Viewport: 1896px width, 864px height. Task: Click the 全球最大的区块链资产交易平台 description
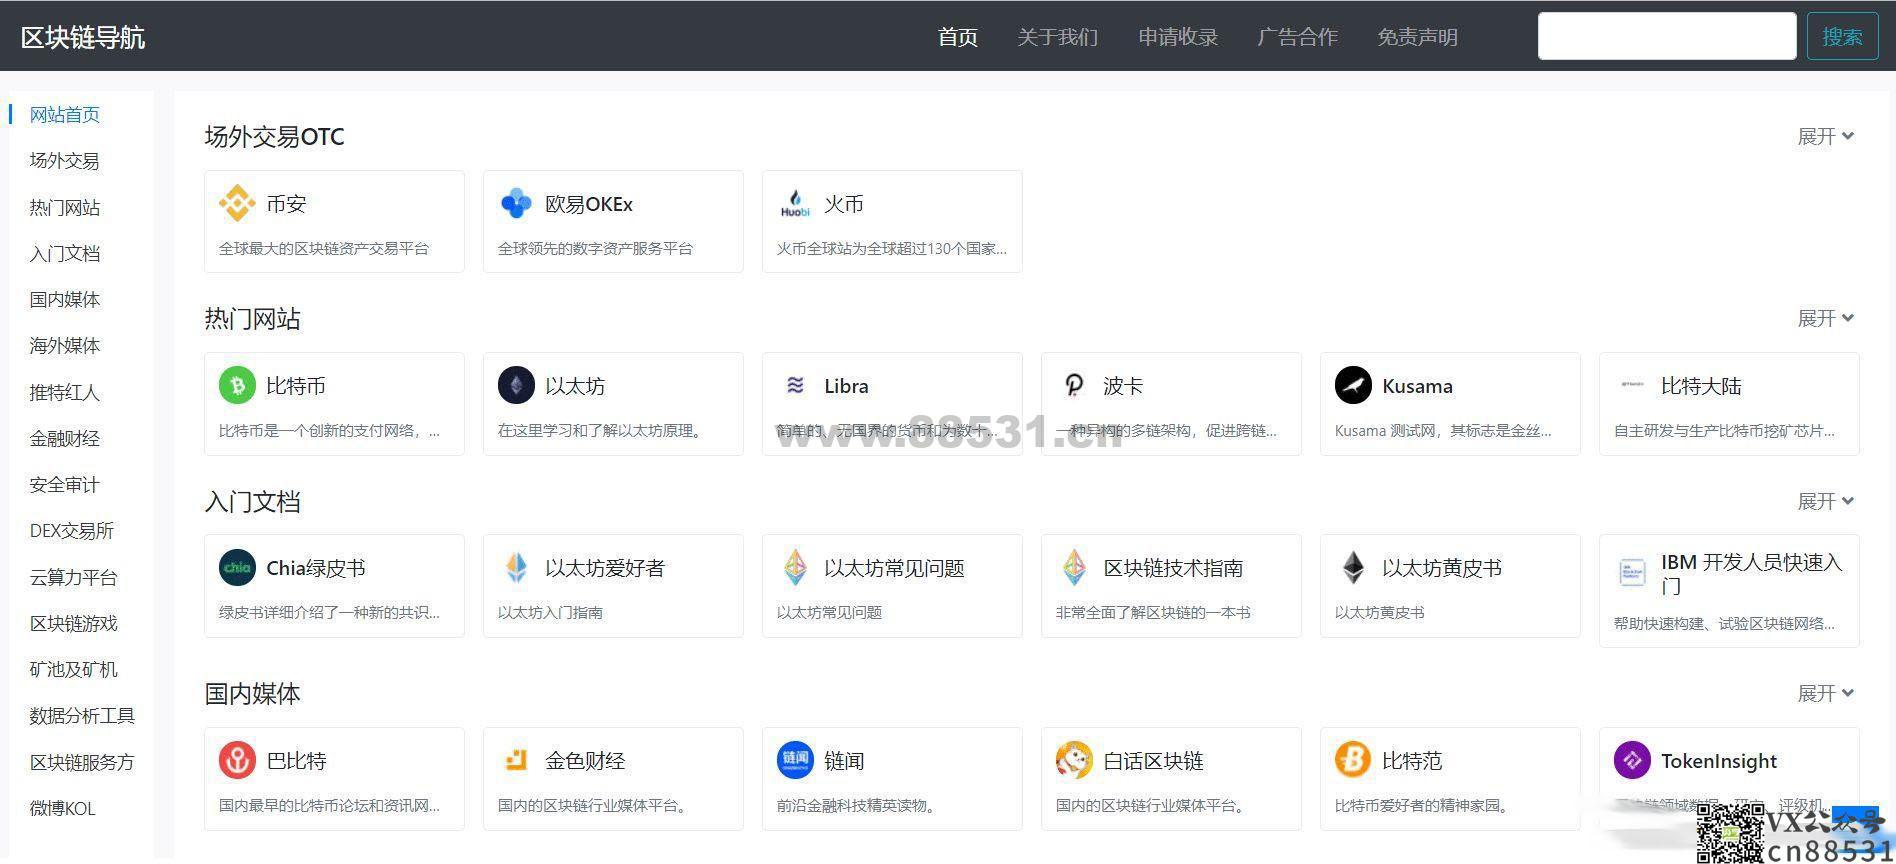[x=324, y=248]
